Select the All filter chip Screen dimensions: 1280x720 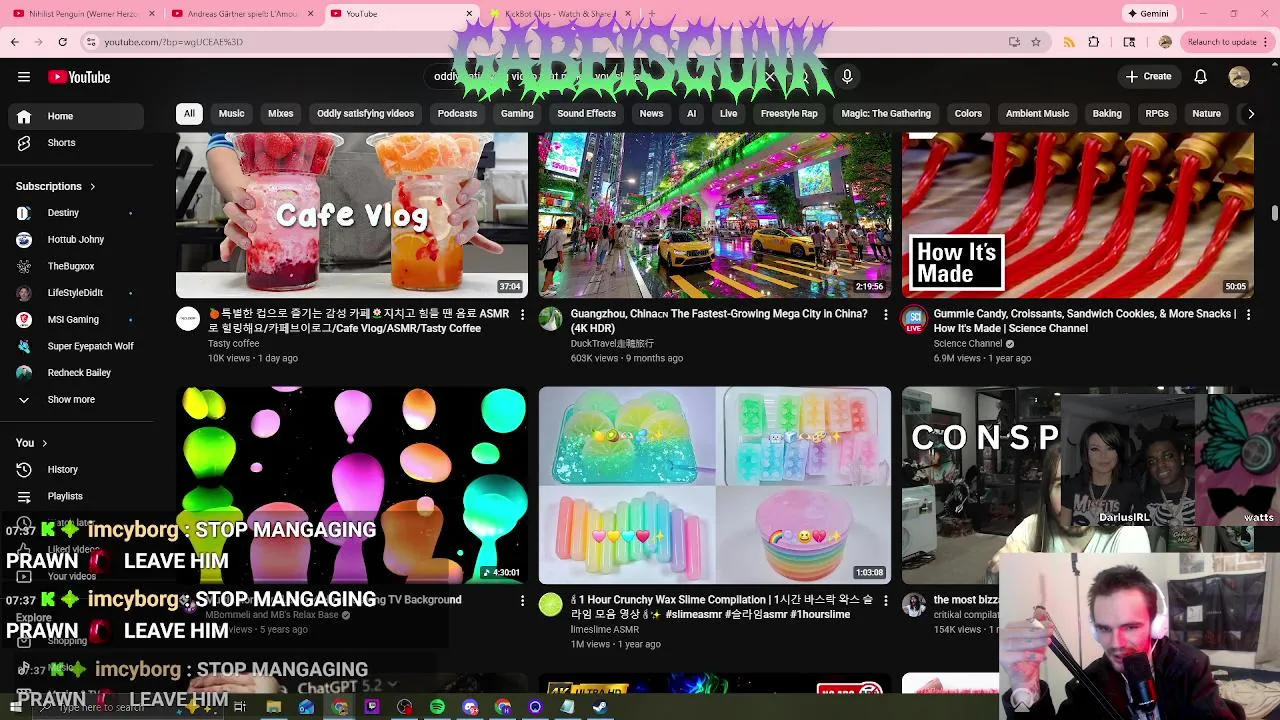click(x=189, y=114)
